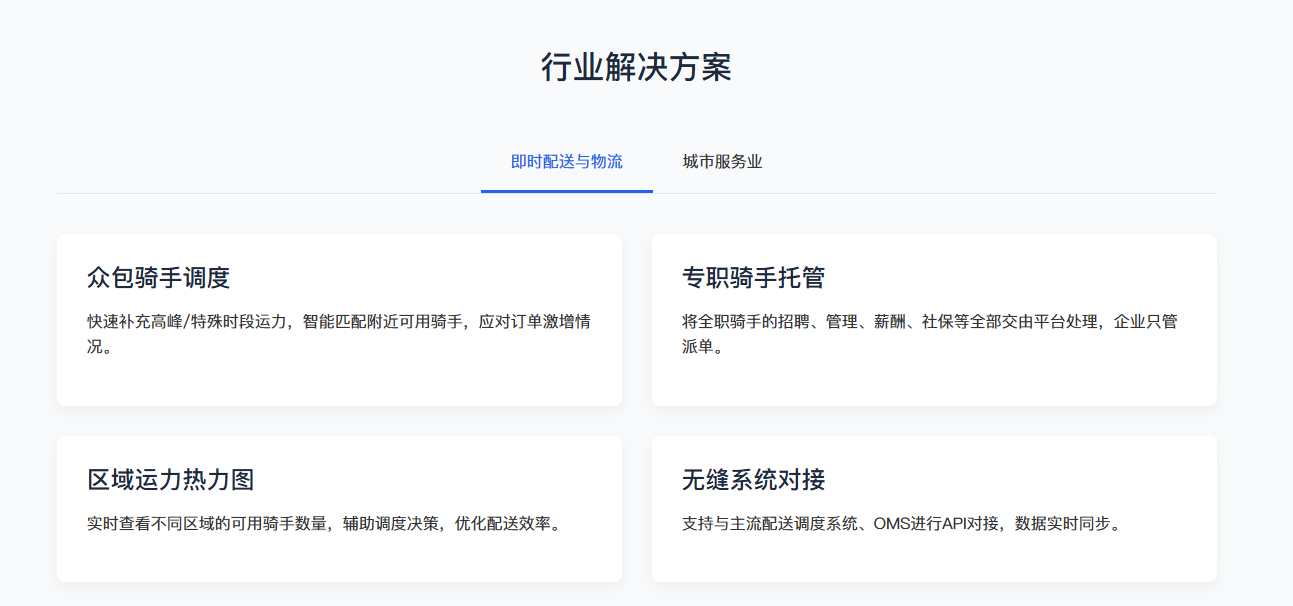Open the 专职骑手托管 card title

(x=753, y=278)
